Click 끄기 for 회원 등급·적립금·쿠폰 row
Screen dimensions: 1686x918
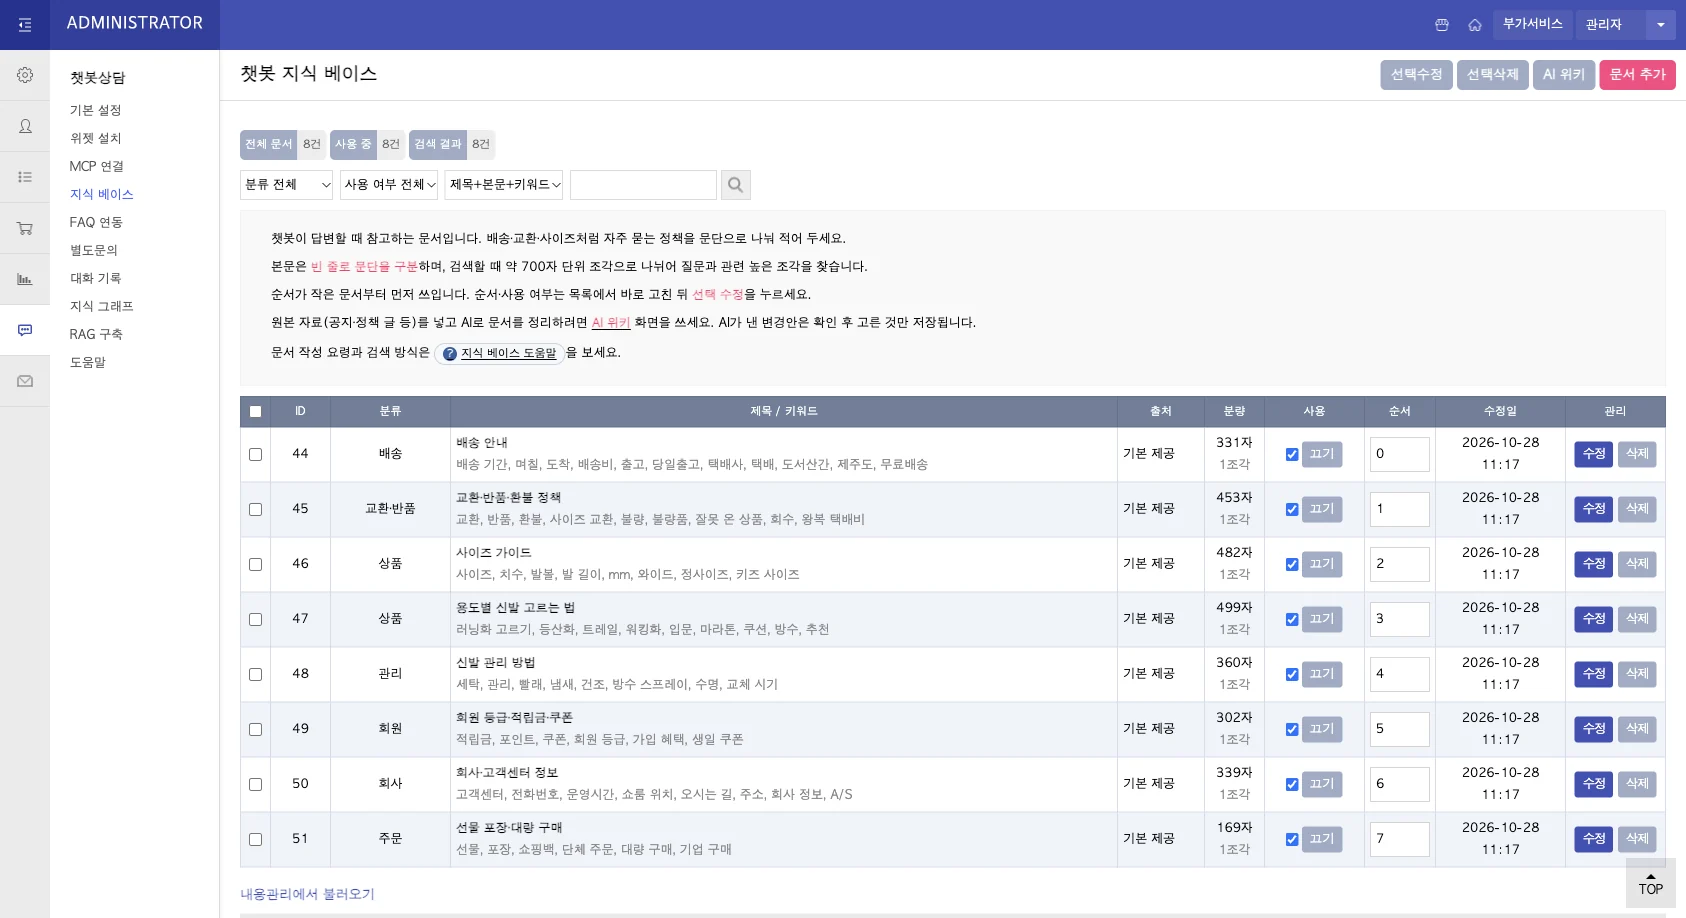tap(1322, 729)
